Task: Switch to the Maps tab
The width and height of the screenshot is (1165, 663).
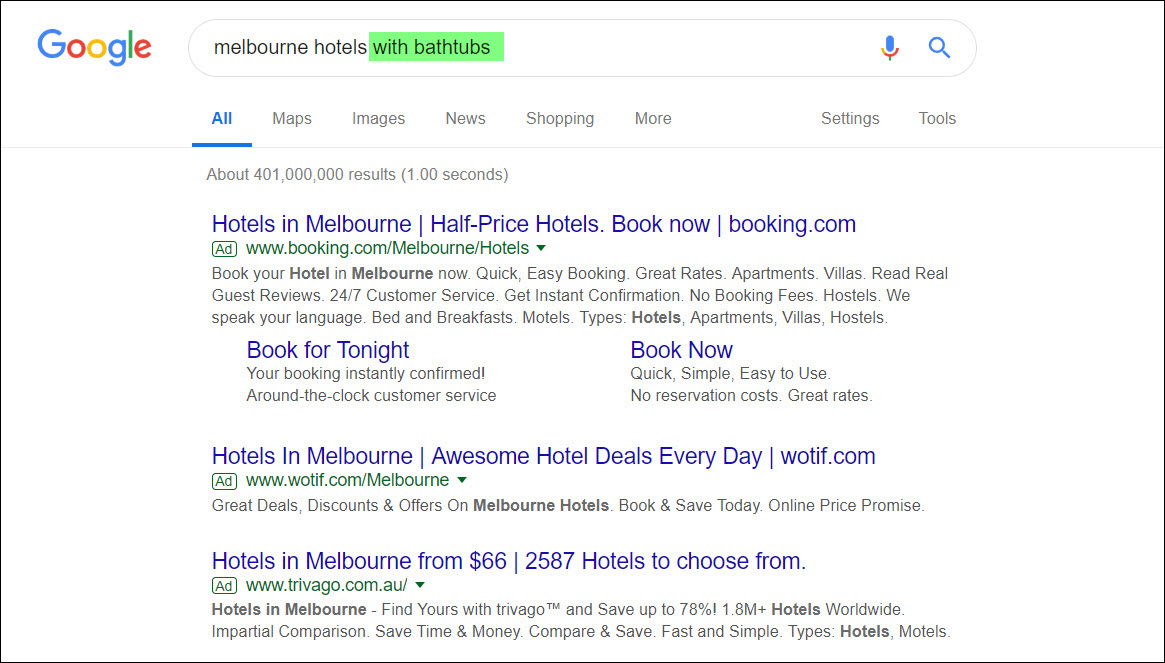Action: [291, 118]
